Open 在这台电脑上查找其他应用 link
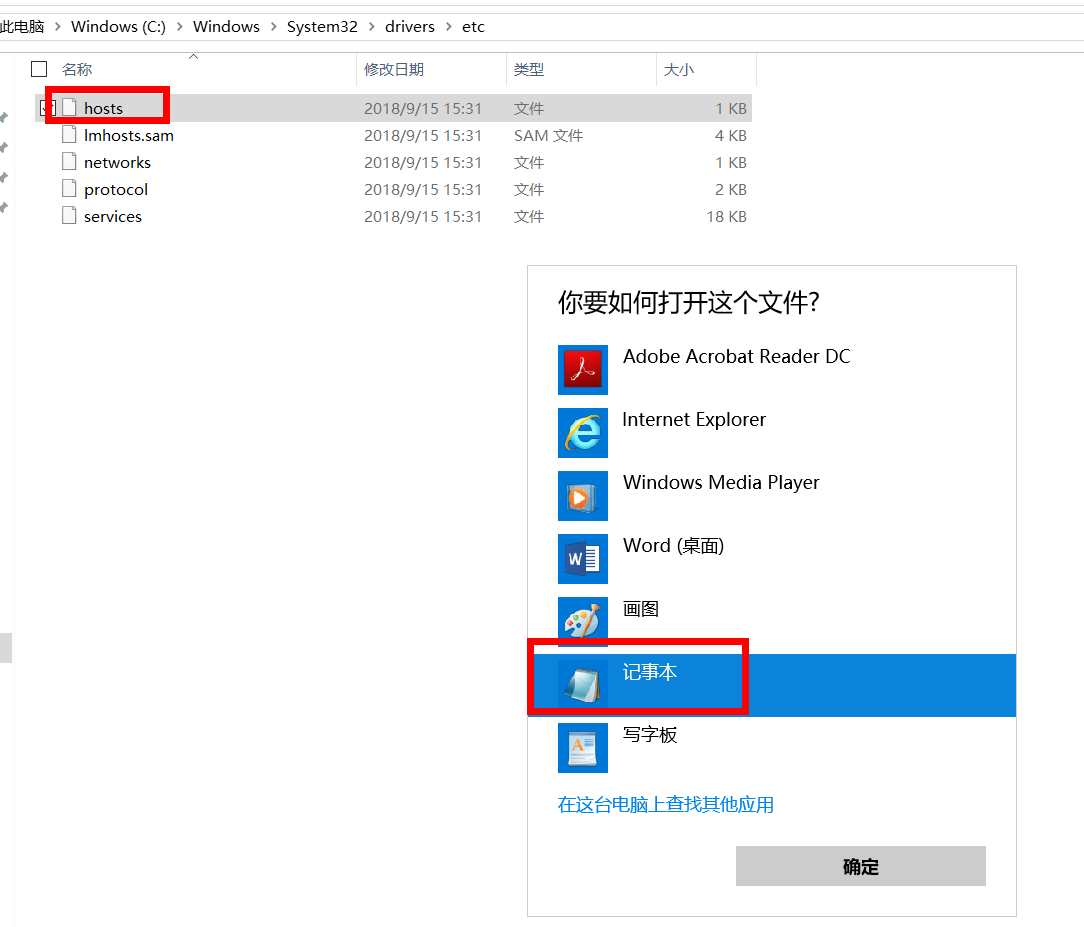Image resolution: width=1084 pixels, height=927 pixels. pos(665,805)
